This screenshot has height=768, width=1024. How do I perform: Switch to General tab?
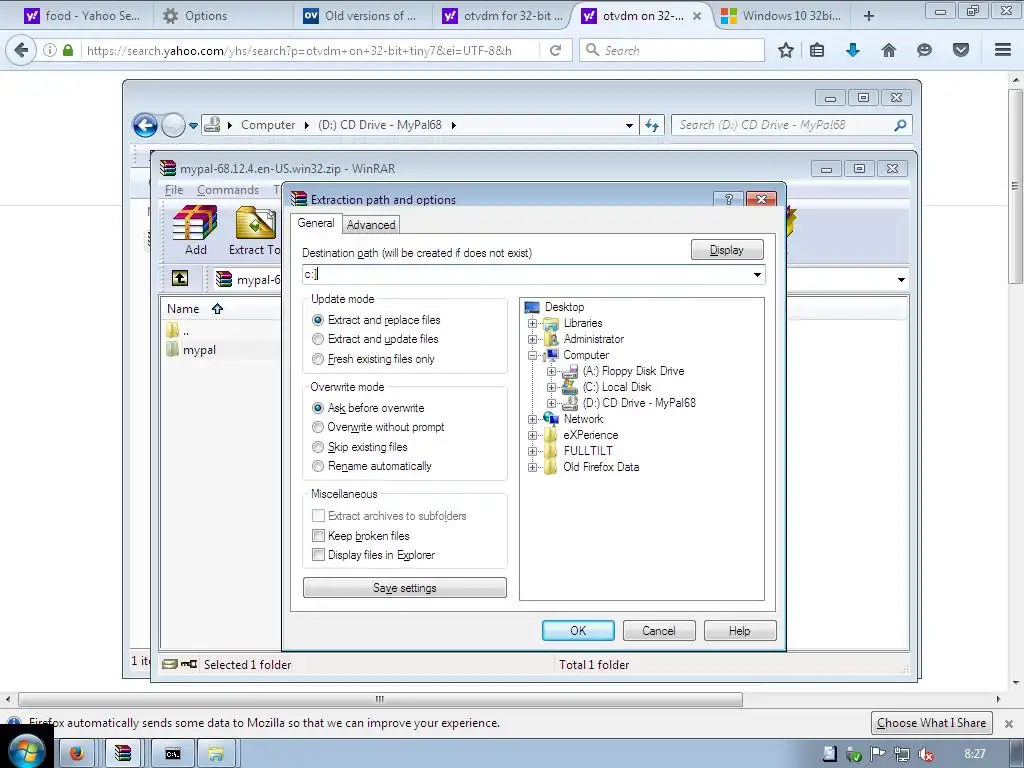(316, 223)
